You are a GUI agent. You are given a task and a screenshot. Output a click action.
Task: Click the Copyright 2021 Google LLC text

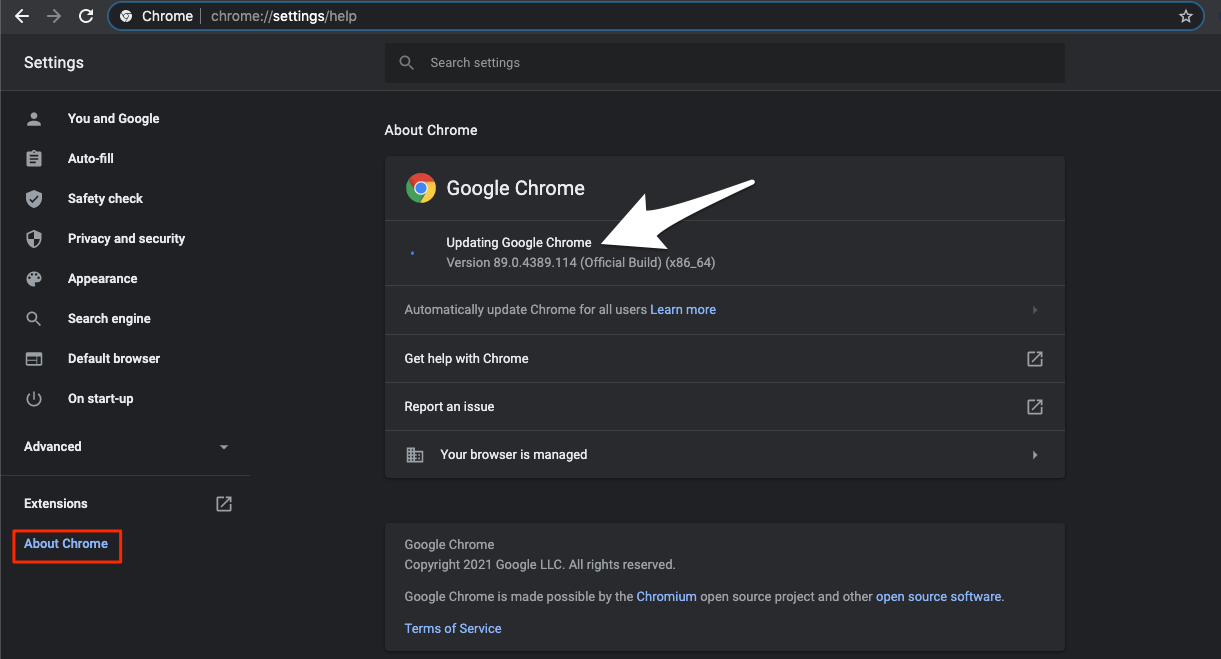540,565
